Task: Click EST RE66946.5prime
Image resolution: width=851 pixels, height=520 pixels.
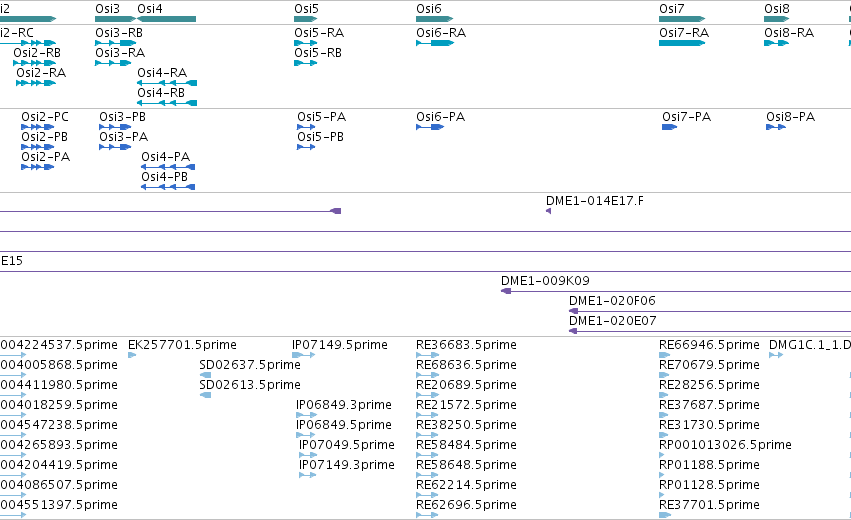Action: tap(709, 345)
